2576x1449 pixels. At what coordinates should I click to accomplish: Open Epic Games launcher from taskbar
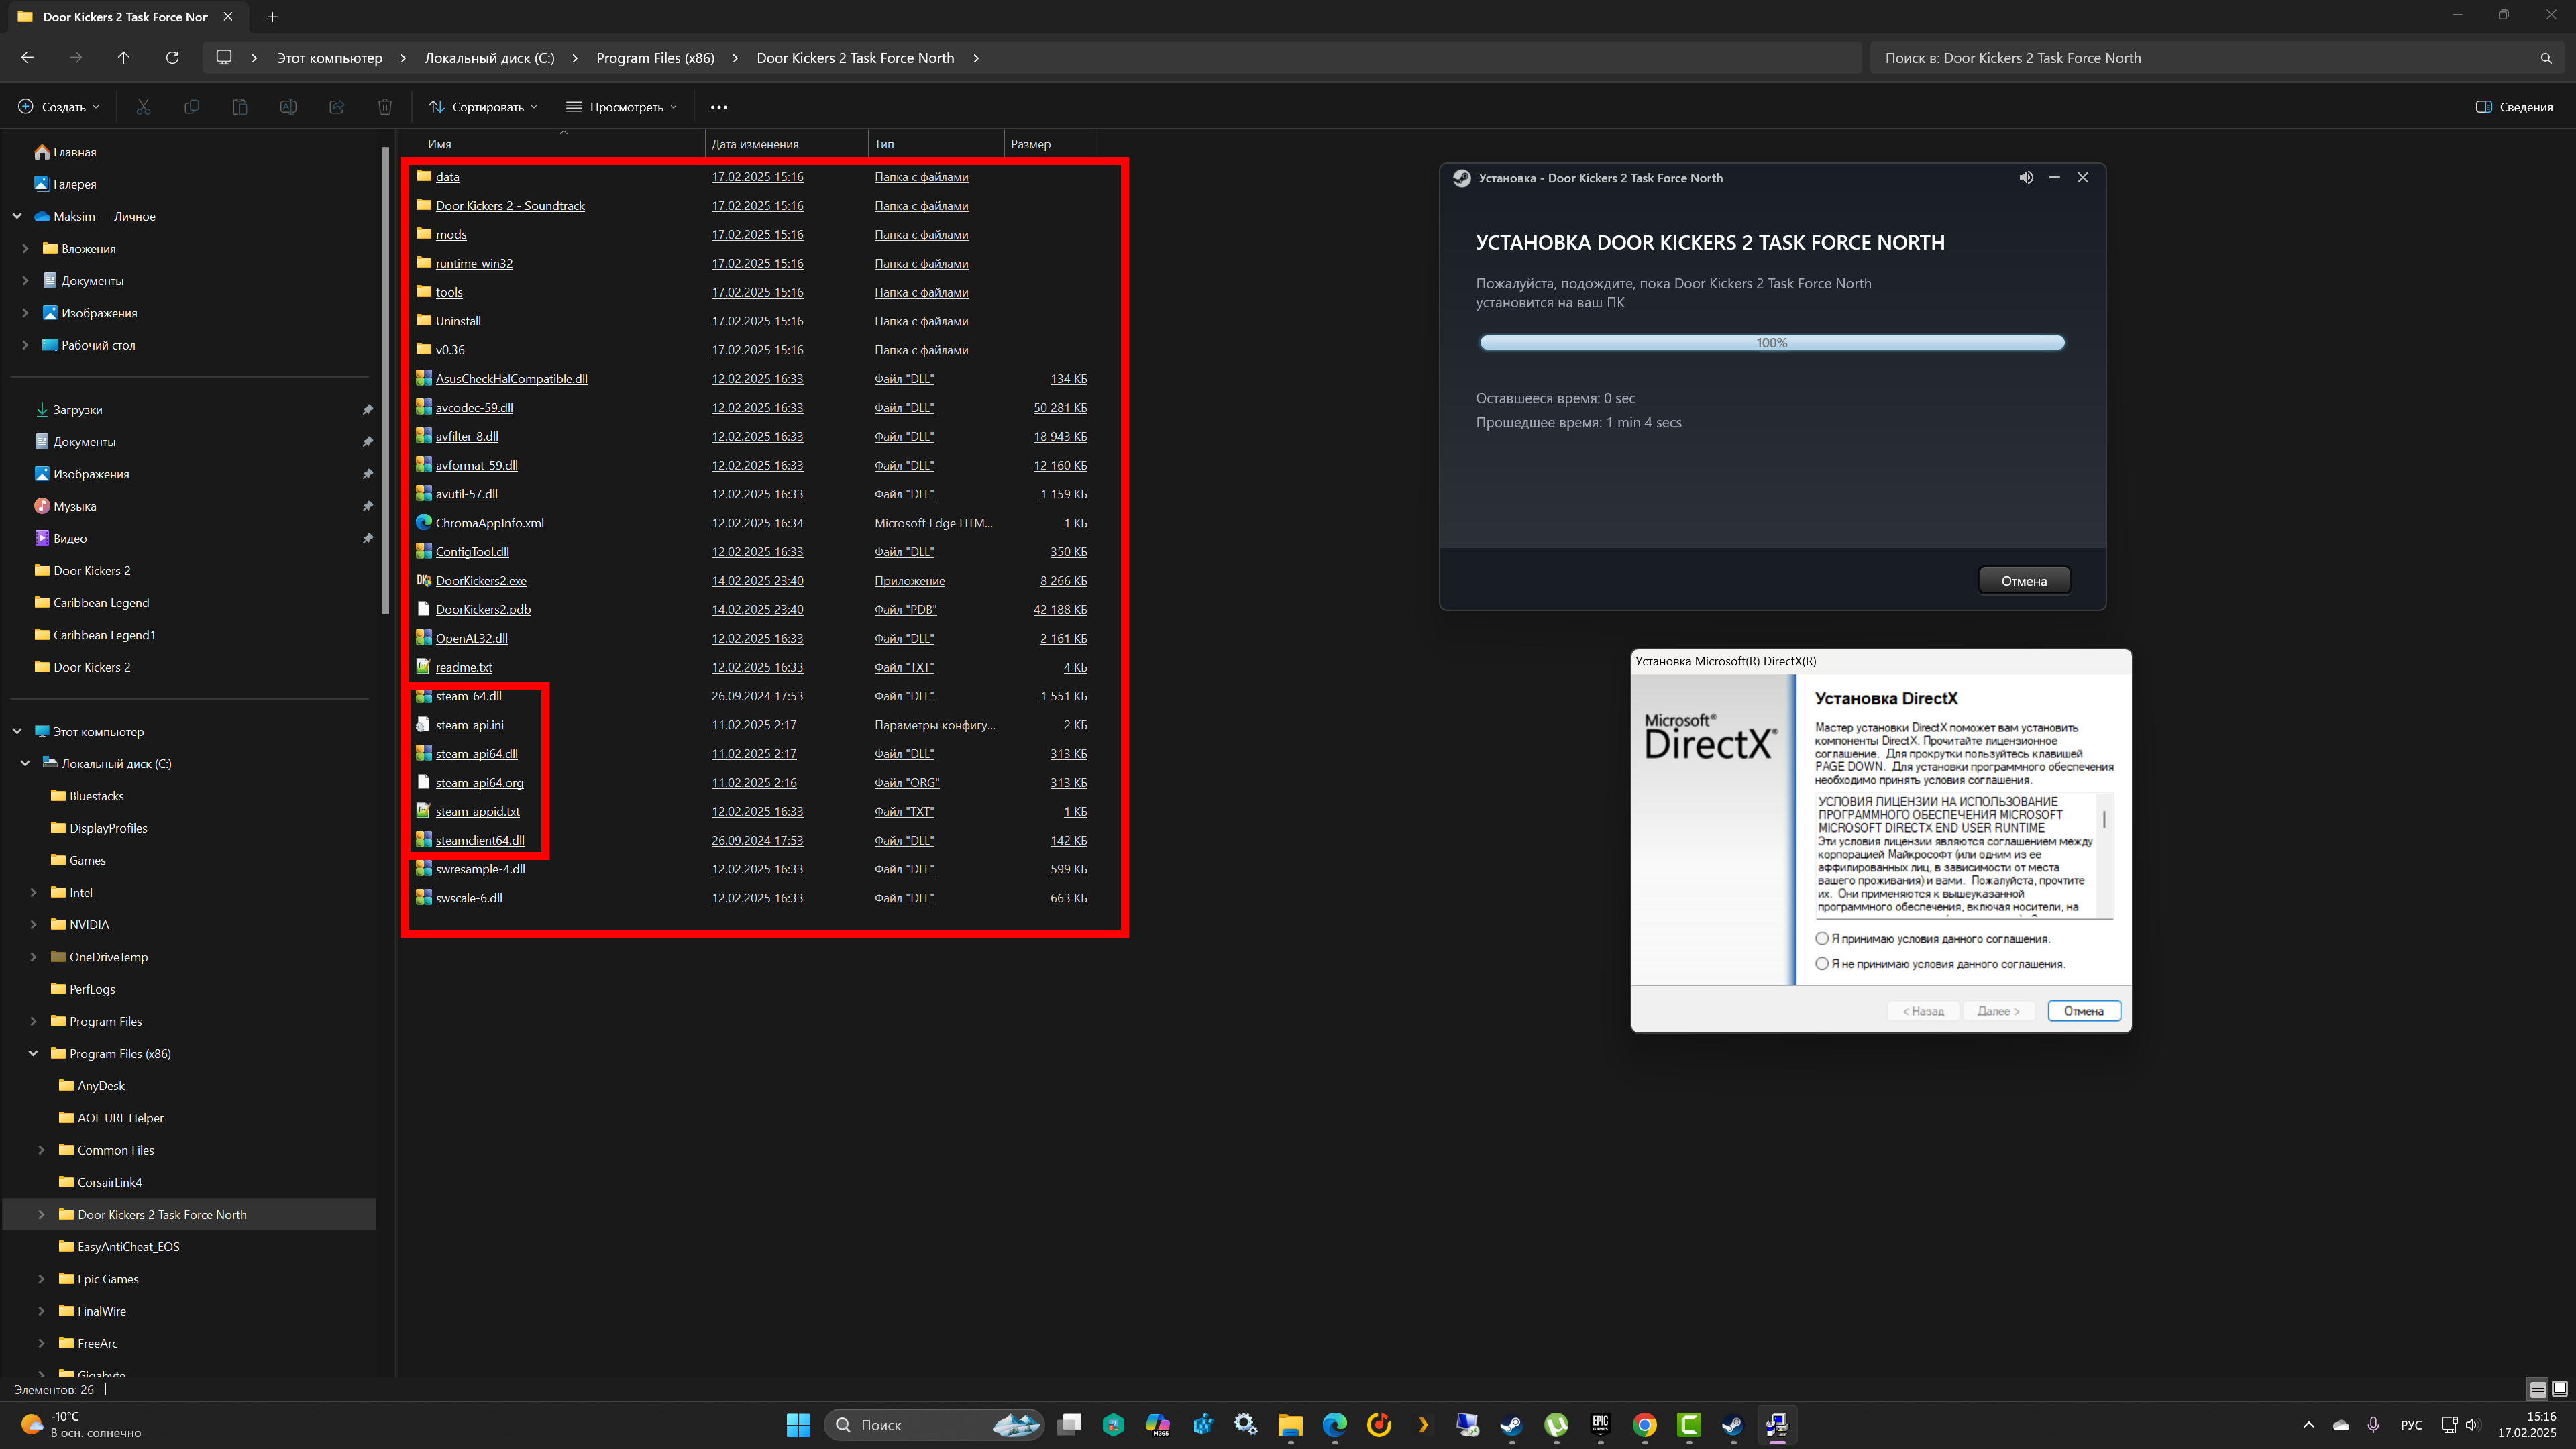(1600, 1425)
